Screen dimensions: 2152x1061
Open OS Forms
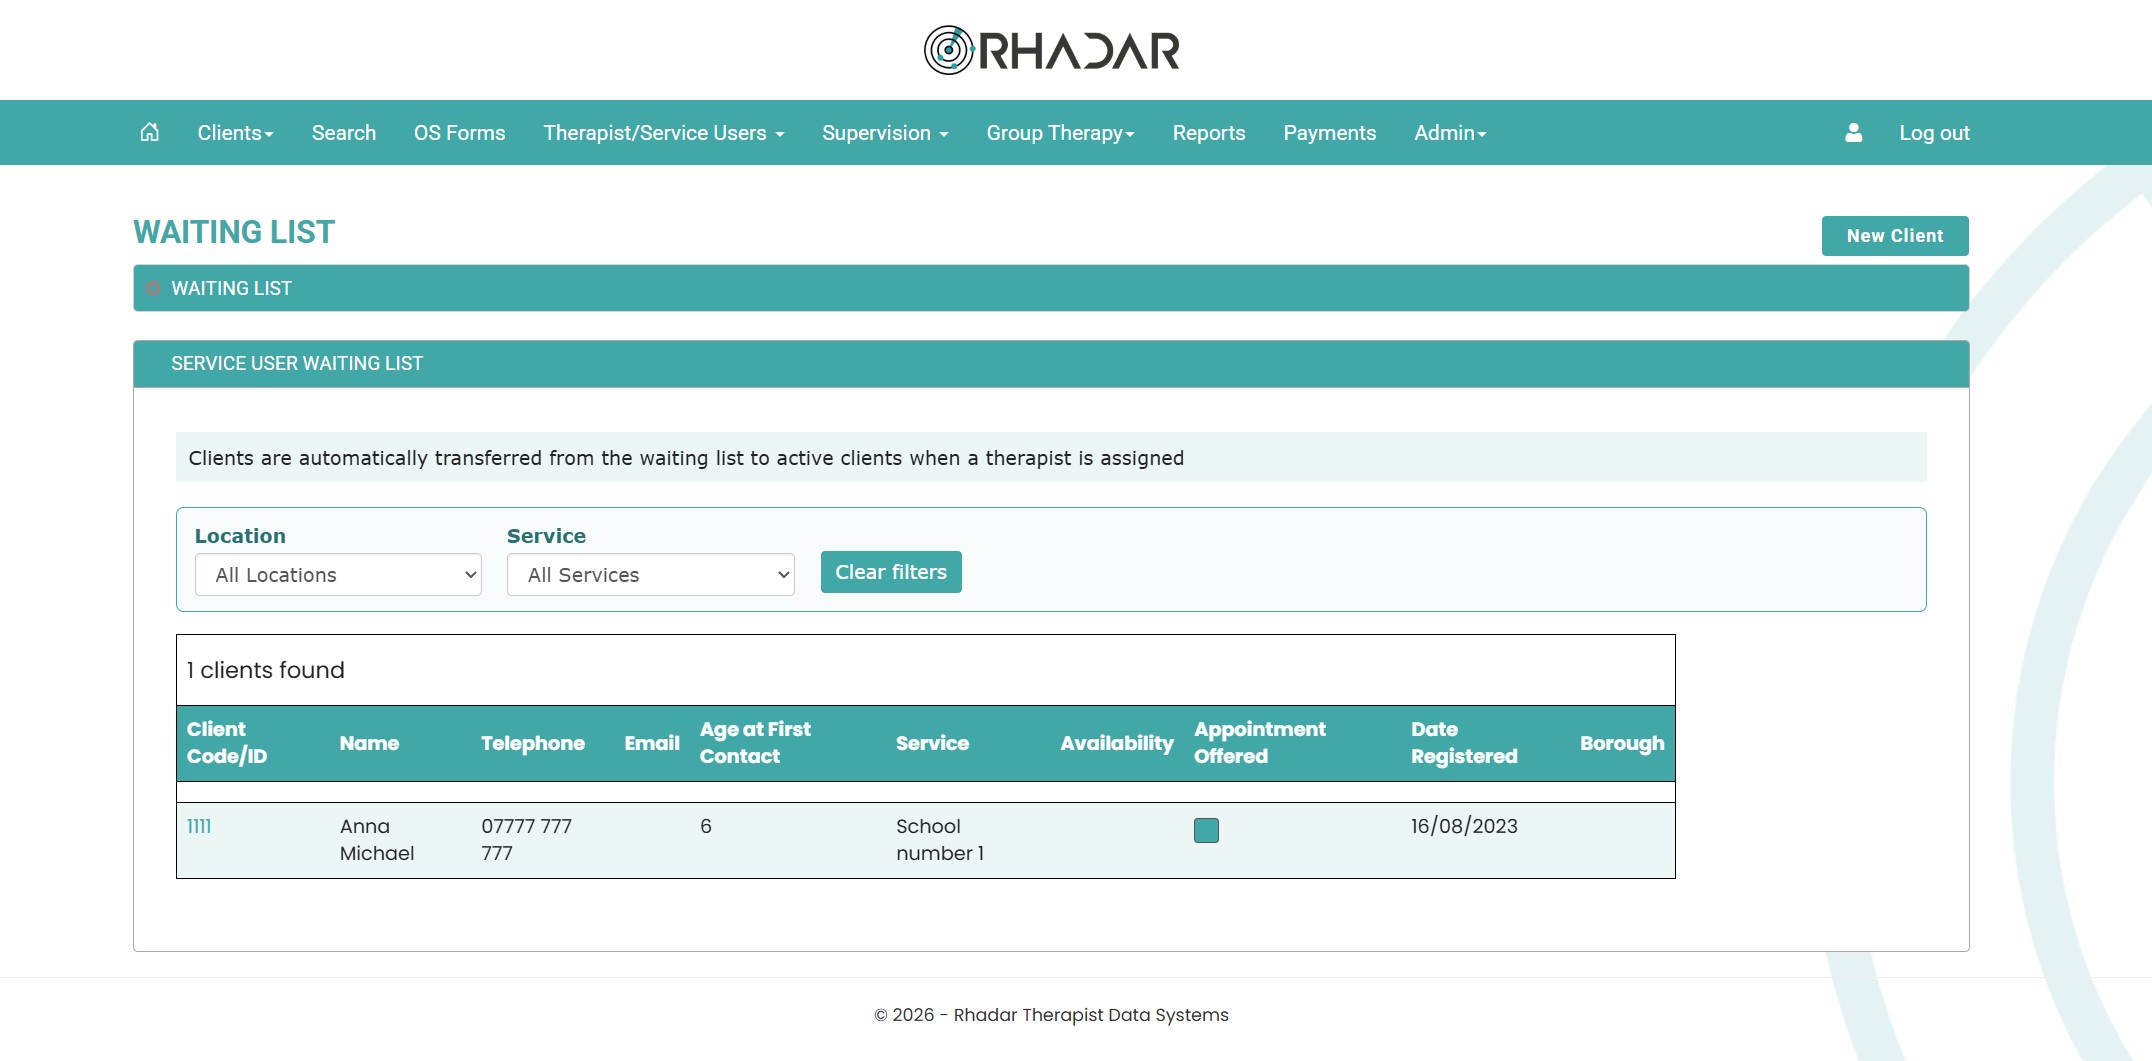coord(459,133)
